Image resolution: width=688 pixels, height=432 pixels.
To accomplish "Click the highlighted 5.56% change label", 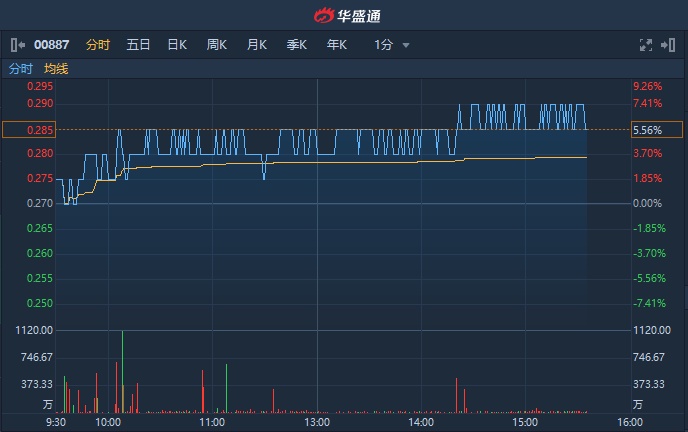I will pyautogui.click(x=657, y=130).
